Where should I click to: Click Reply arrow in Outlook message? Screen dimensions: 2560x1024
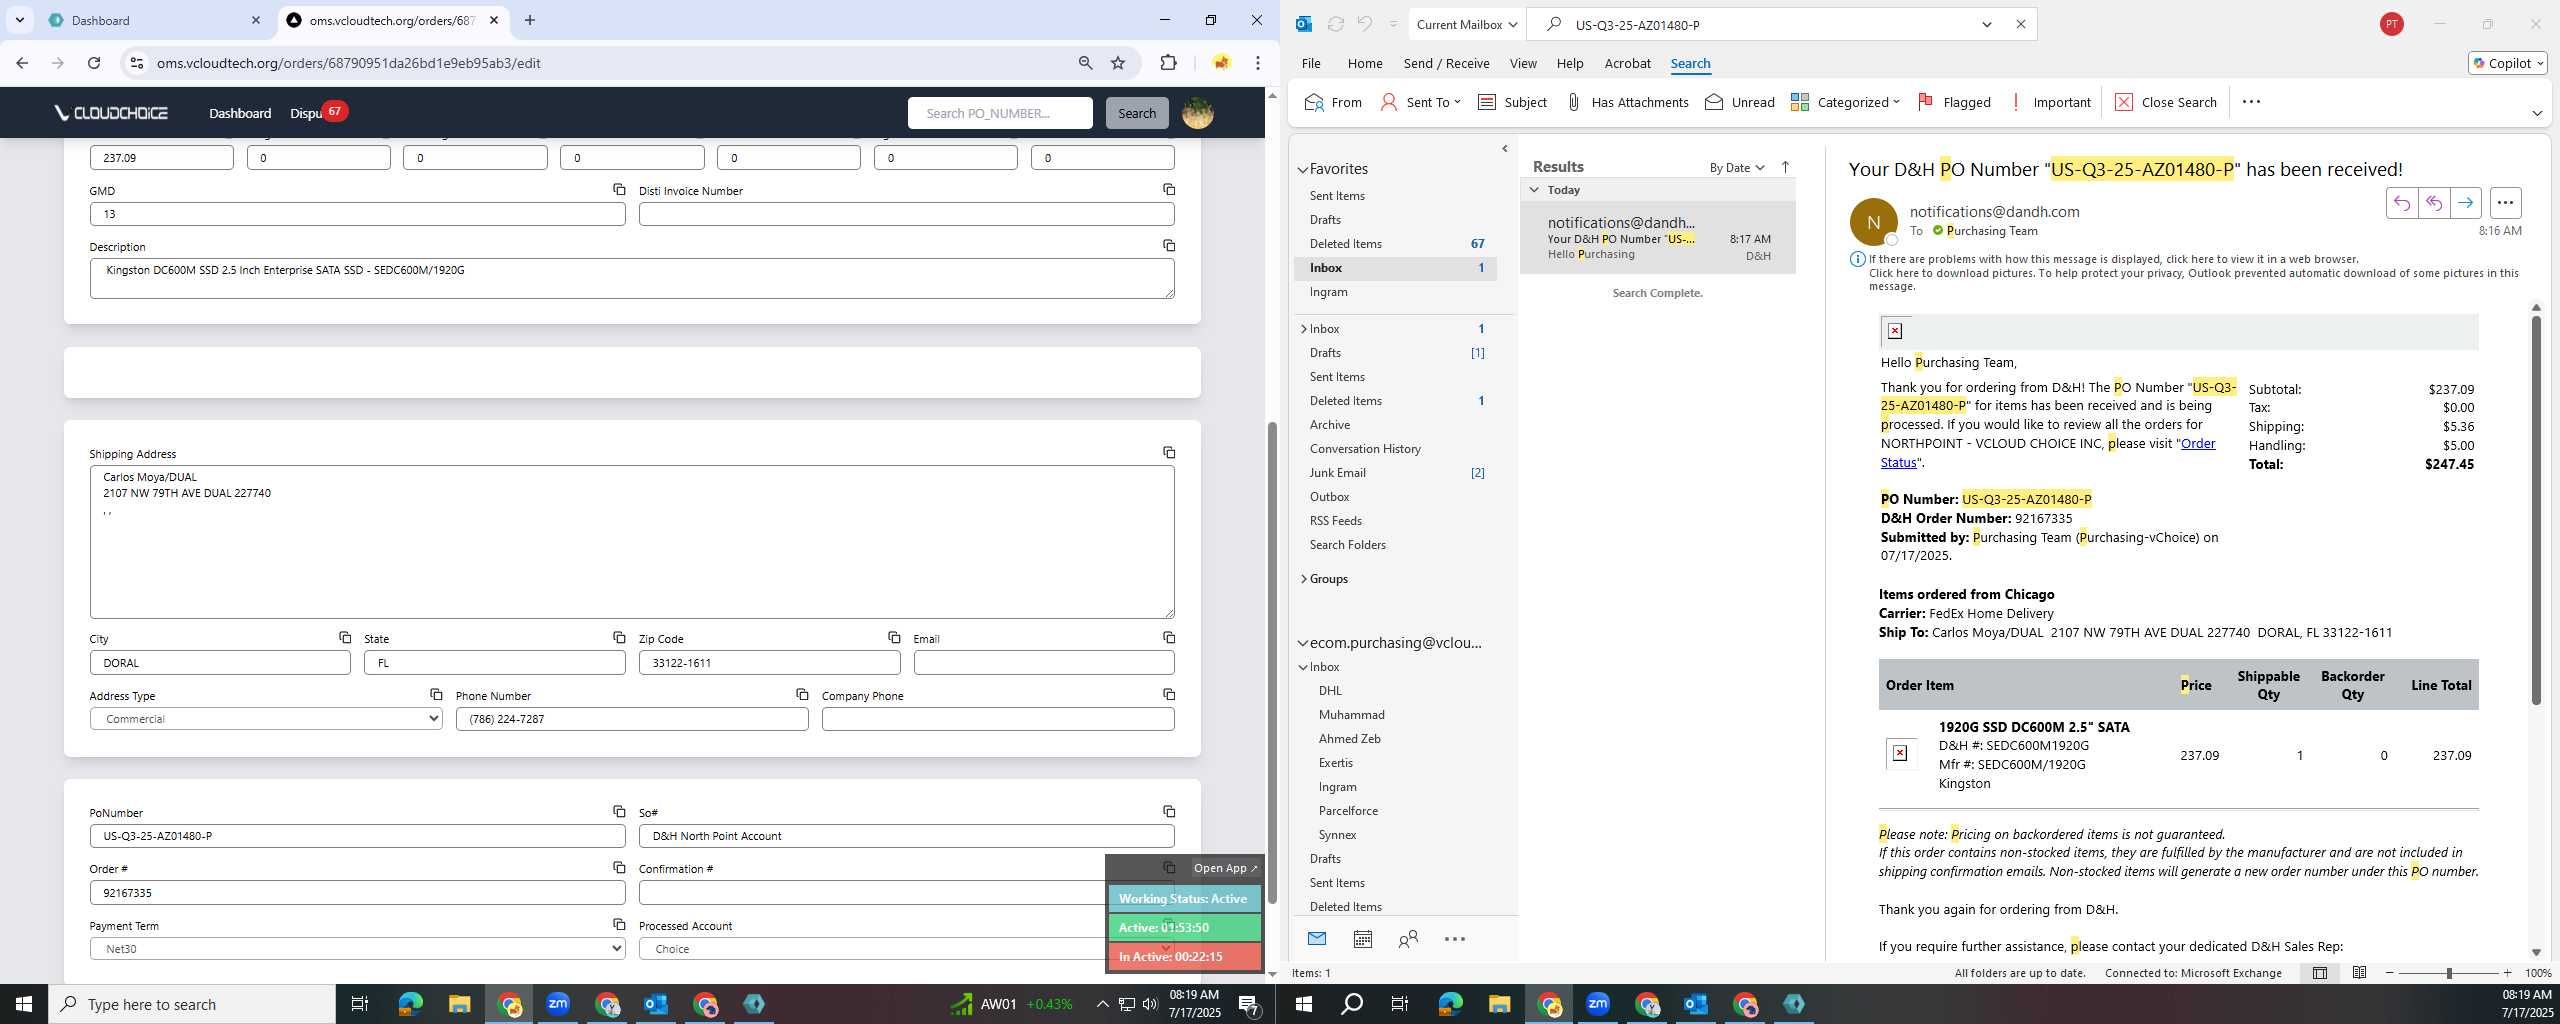(x=2401, y=203)
